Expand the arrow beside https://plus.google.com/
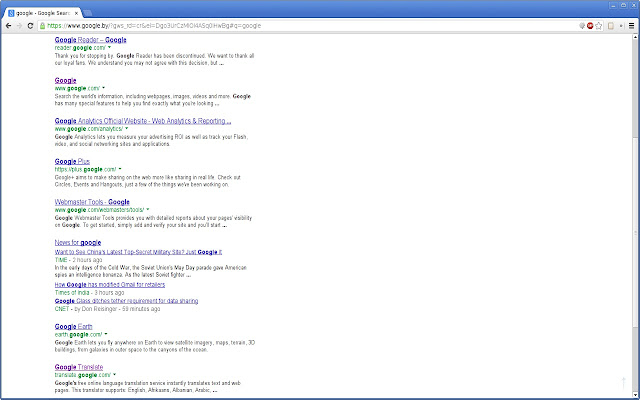The height and width of the screenshot is (400, 640). (120, 169)
